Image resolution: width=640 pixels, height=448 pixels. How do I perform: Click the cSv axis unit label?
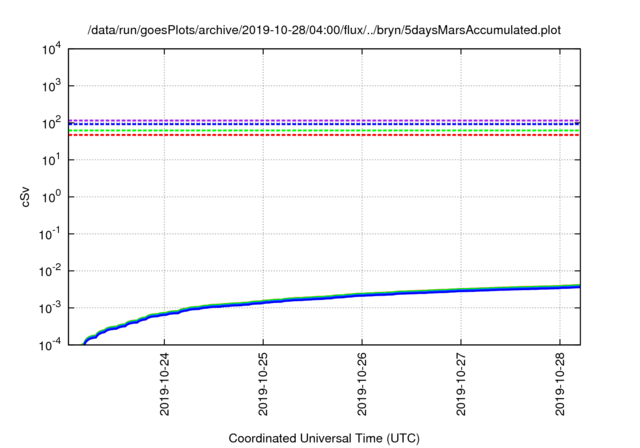pos(26,197)
